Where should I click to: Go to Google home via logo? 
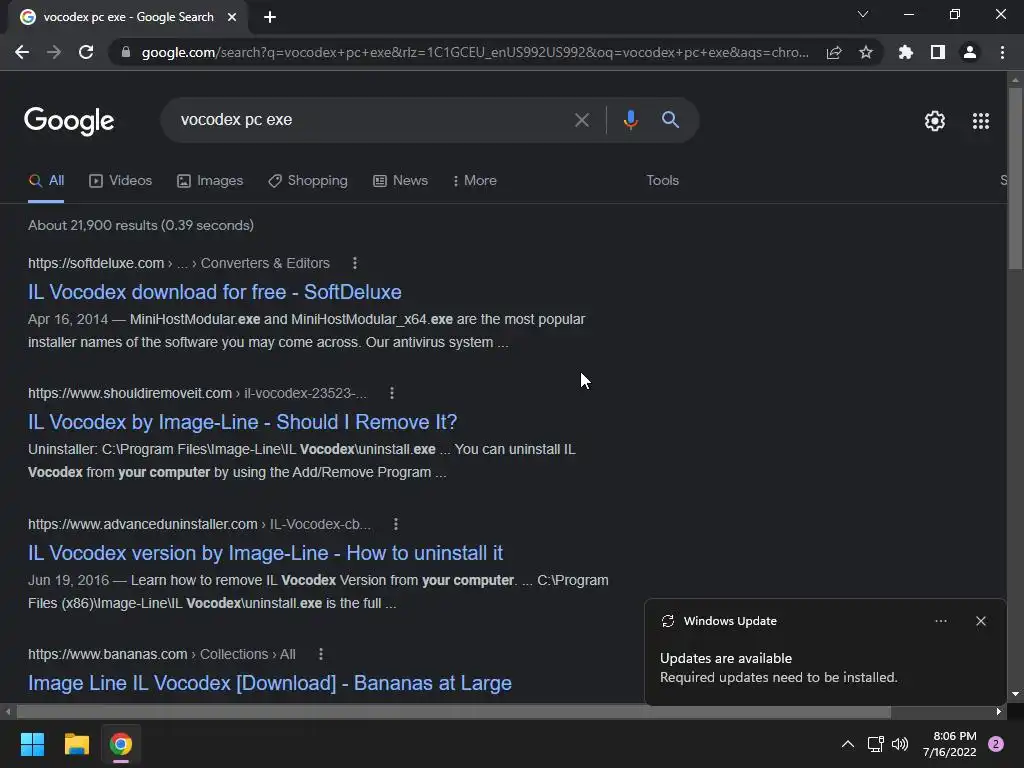[x=69, y=121]
